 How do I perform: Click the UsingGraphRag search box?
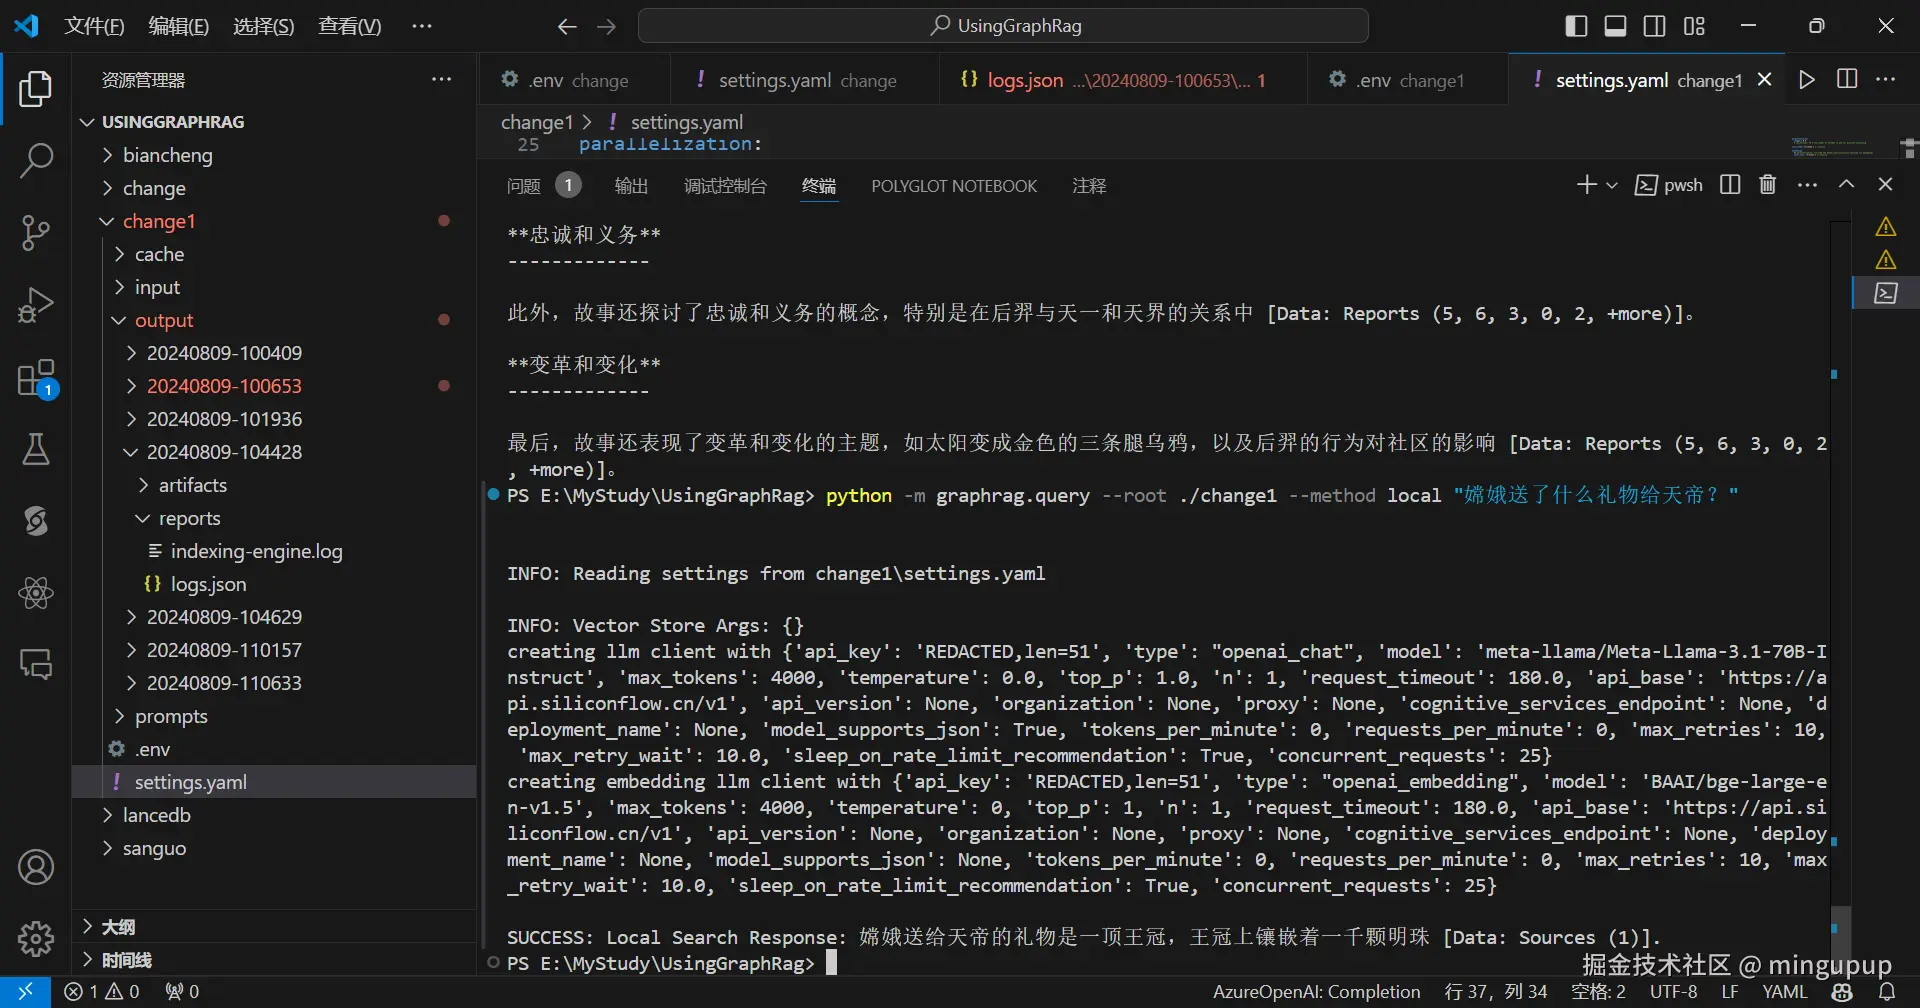1003,25
